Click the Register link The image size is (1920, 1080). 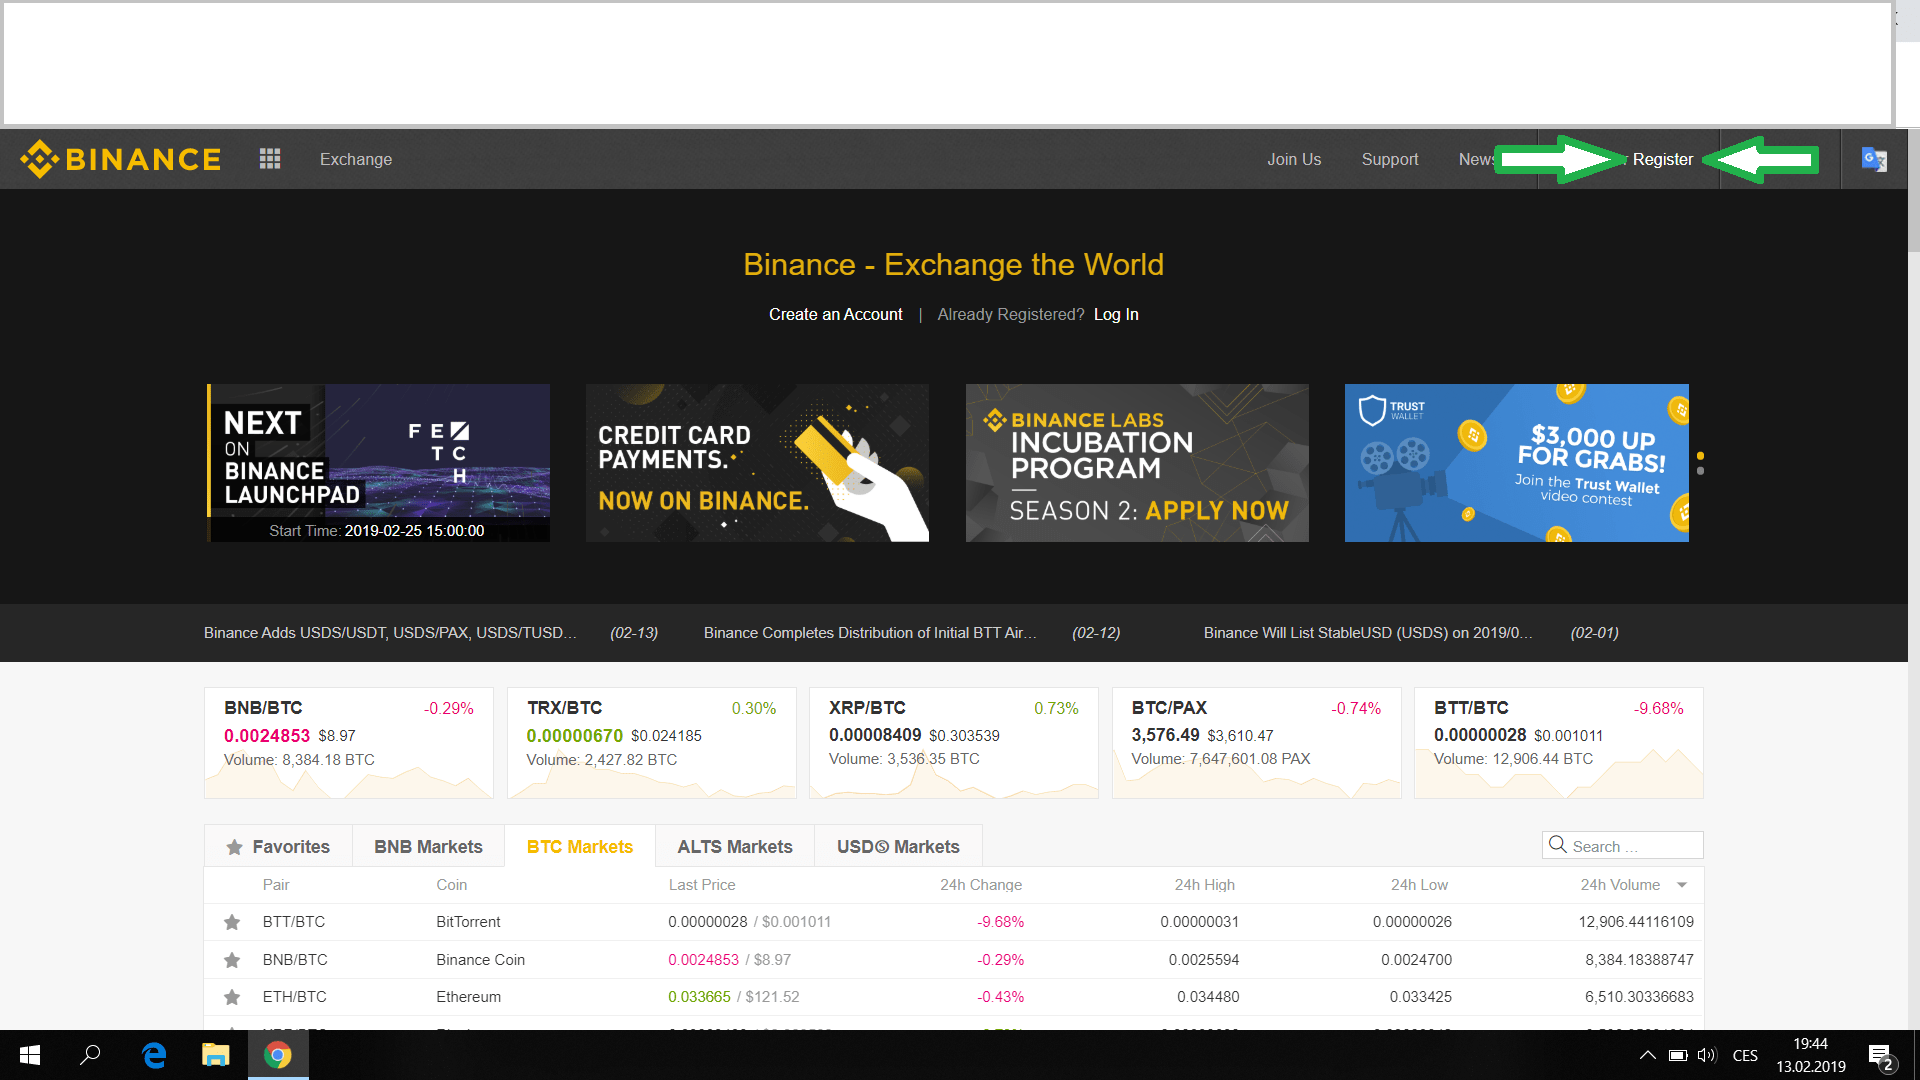1663,159
